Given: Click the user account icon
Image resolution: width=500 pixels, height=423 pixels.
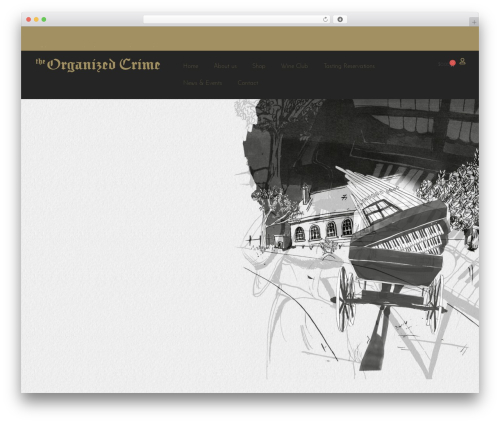Looking at the screenshot, I should tap(462, 61).
